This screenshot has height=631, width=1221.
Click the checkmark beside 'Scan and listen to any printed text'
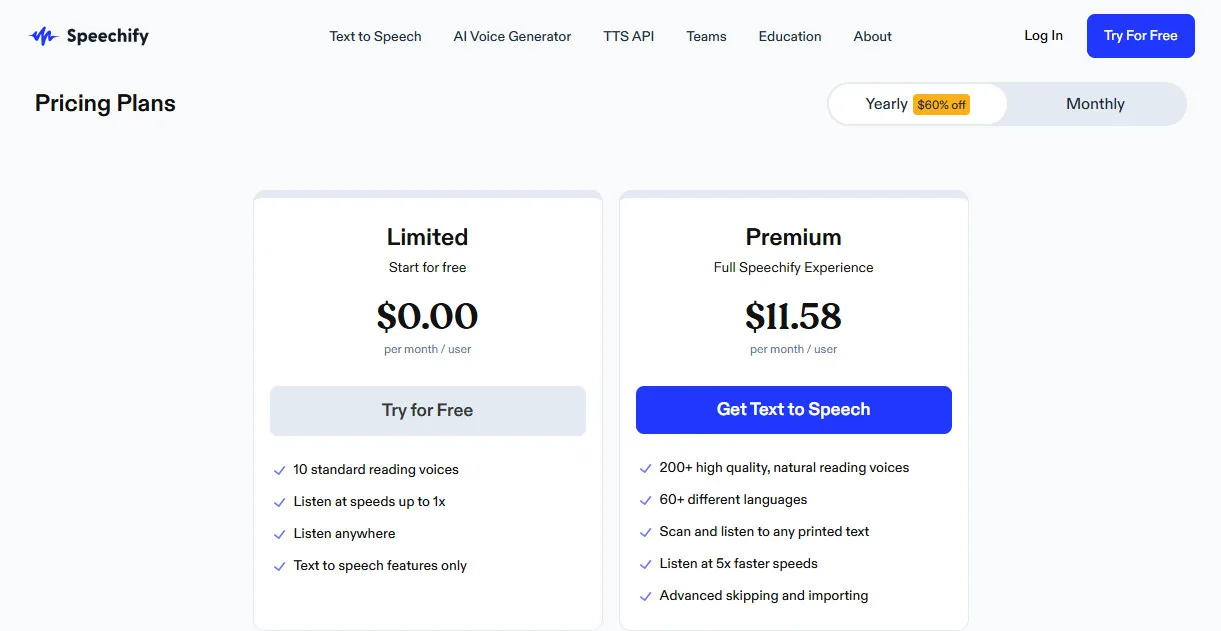tap(646, 531)
